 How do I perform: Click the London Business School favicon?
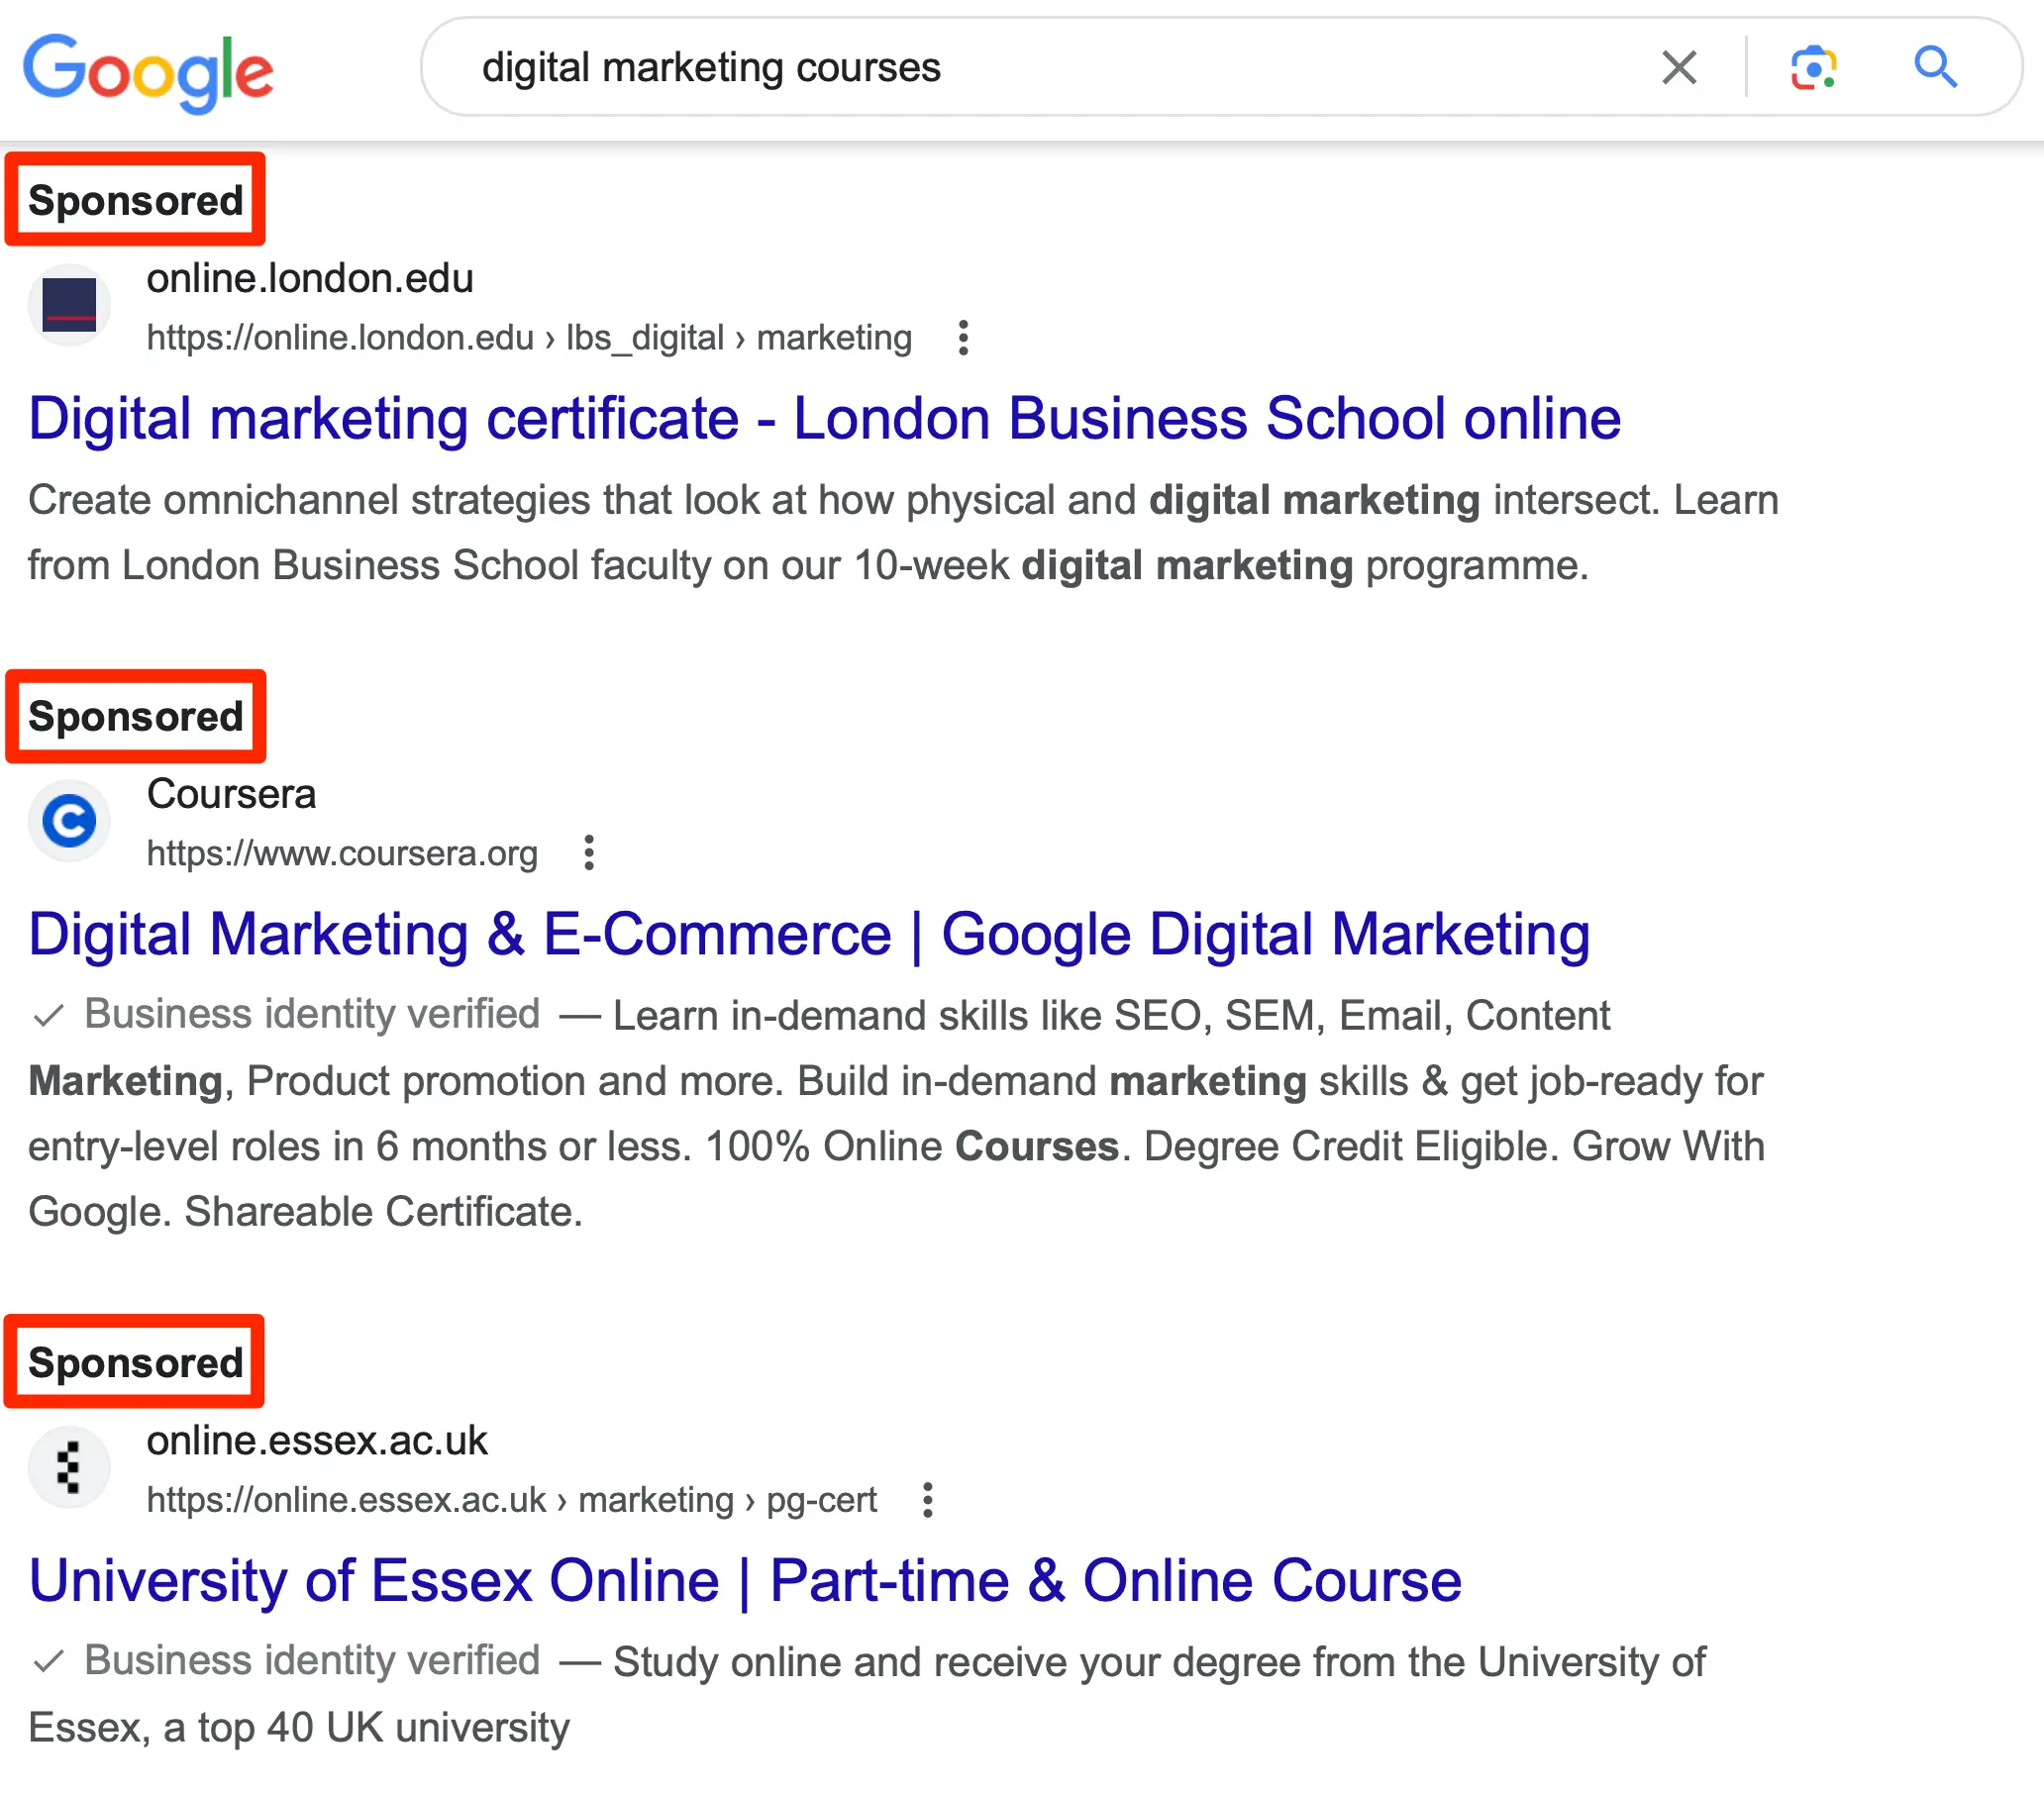point(69,305)
